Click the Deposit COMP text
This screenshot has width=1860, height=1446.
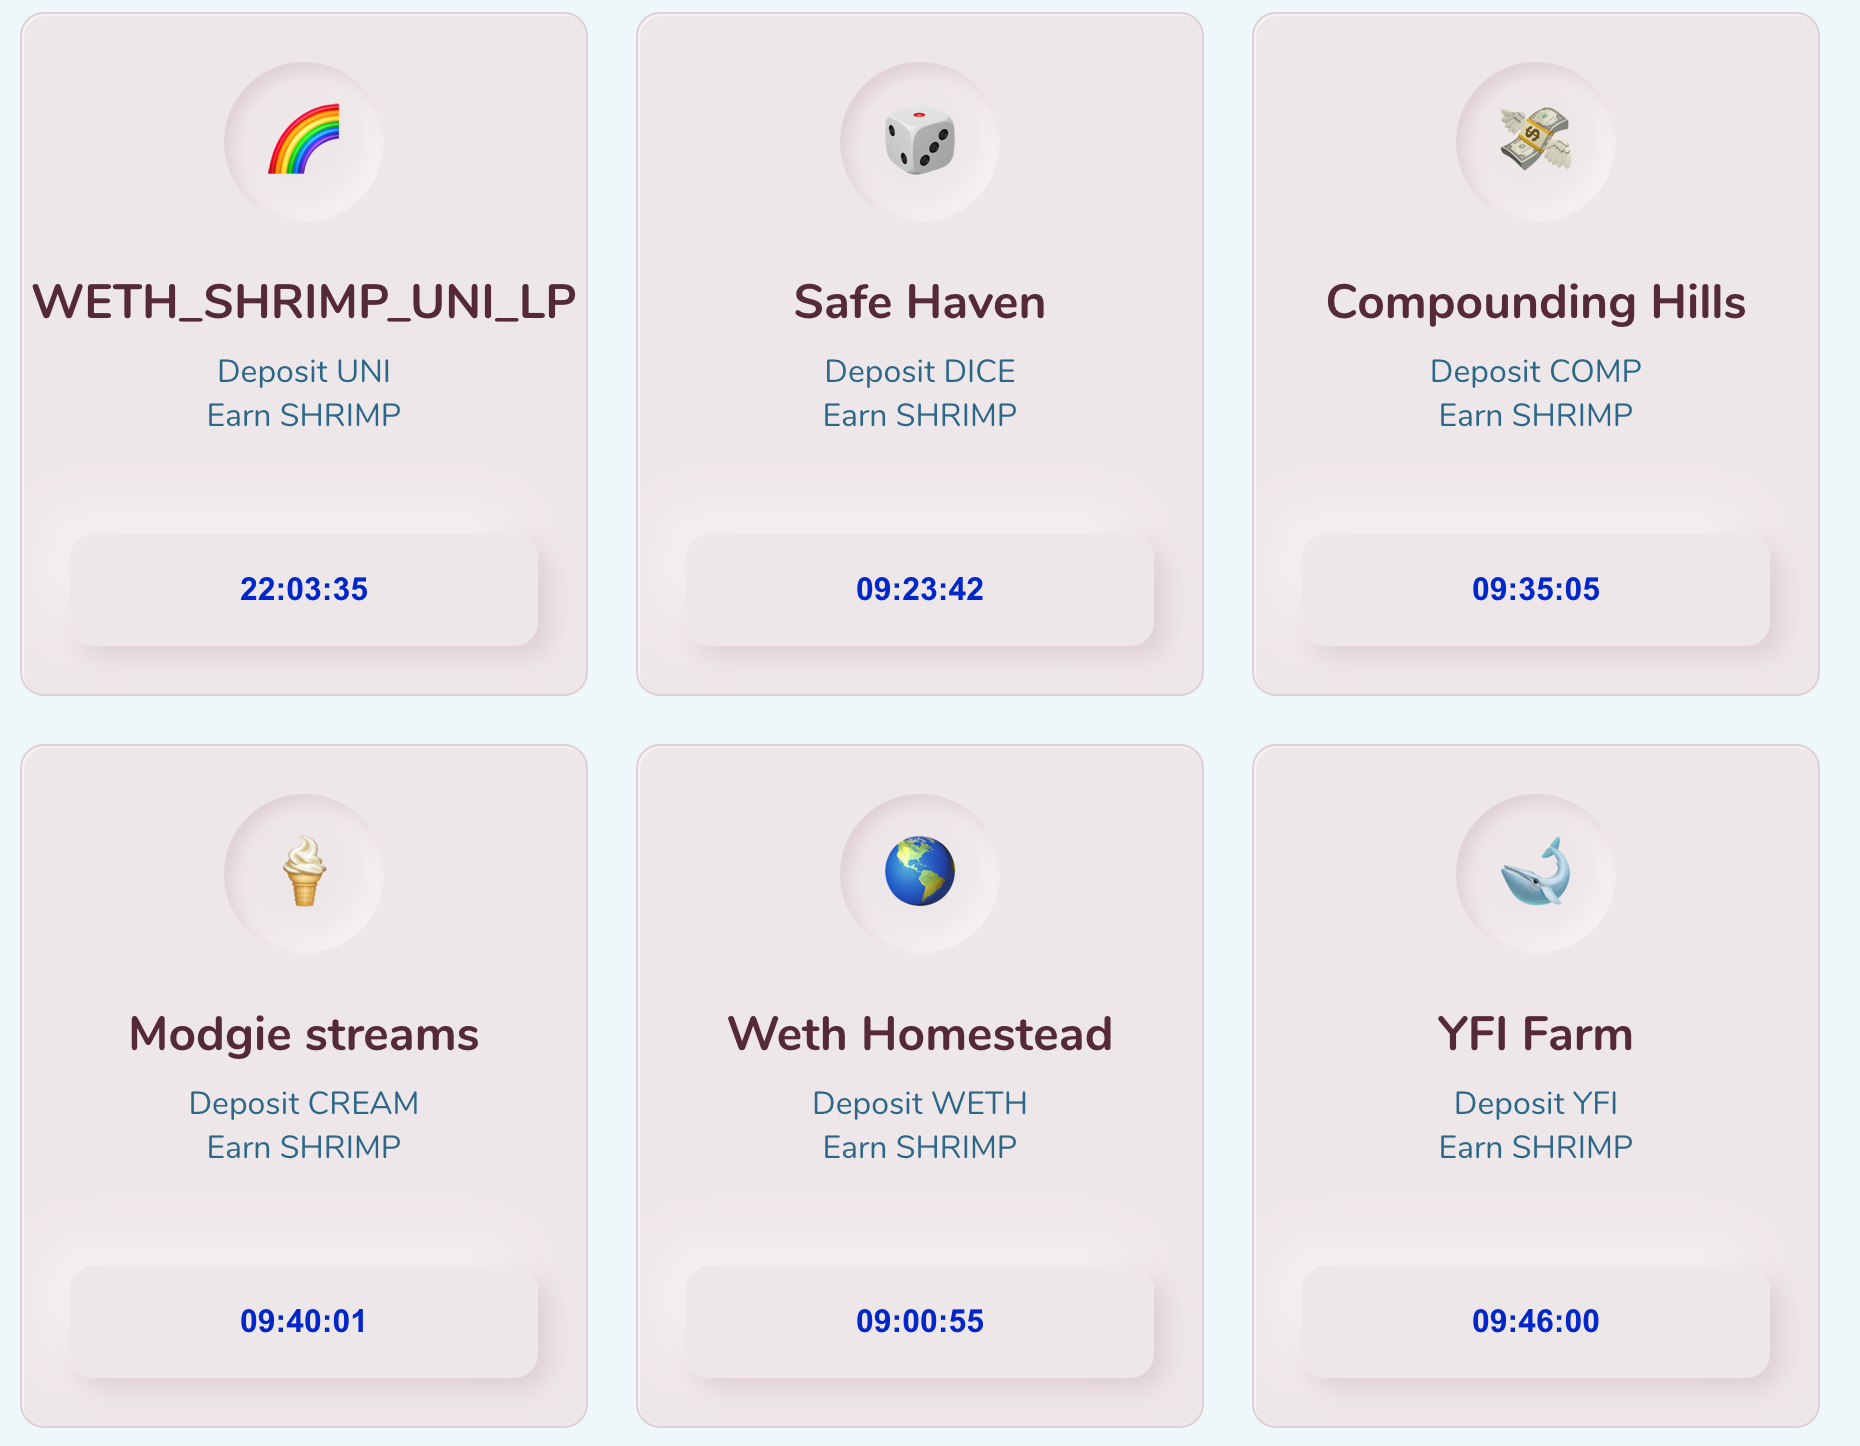(1536, 371)
